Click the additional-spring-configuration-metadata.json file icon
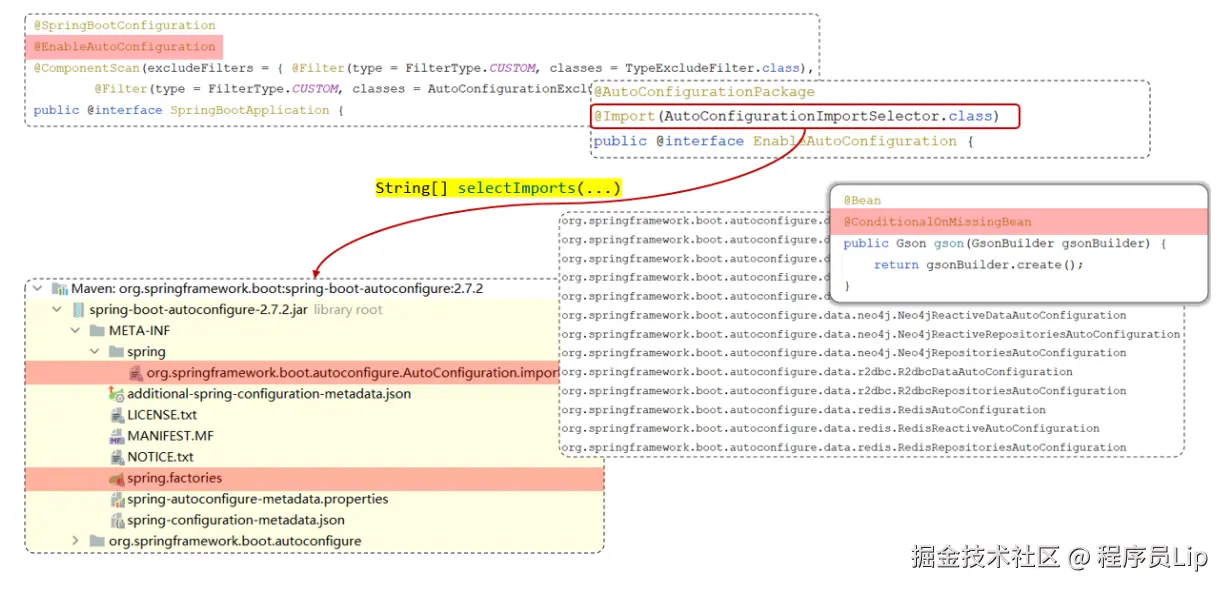 click(117, 394)
